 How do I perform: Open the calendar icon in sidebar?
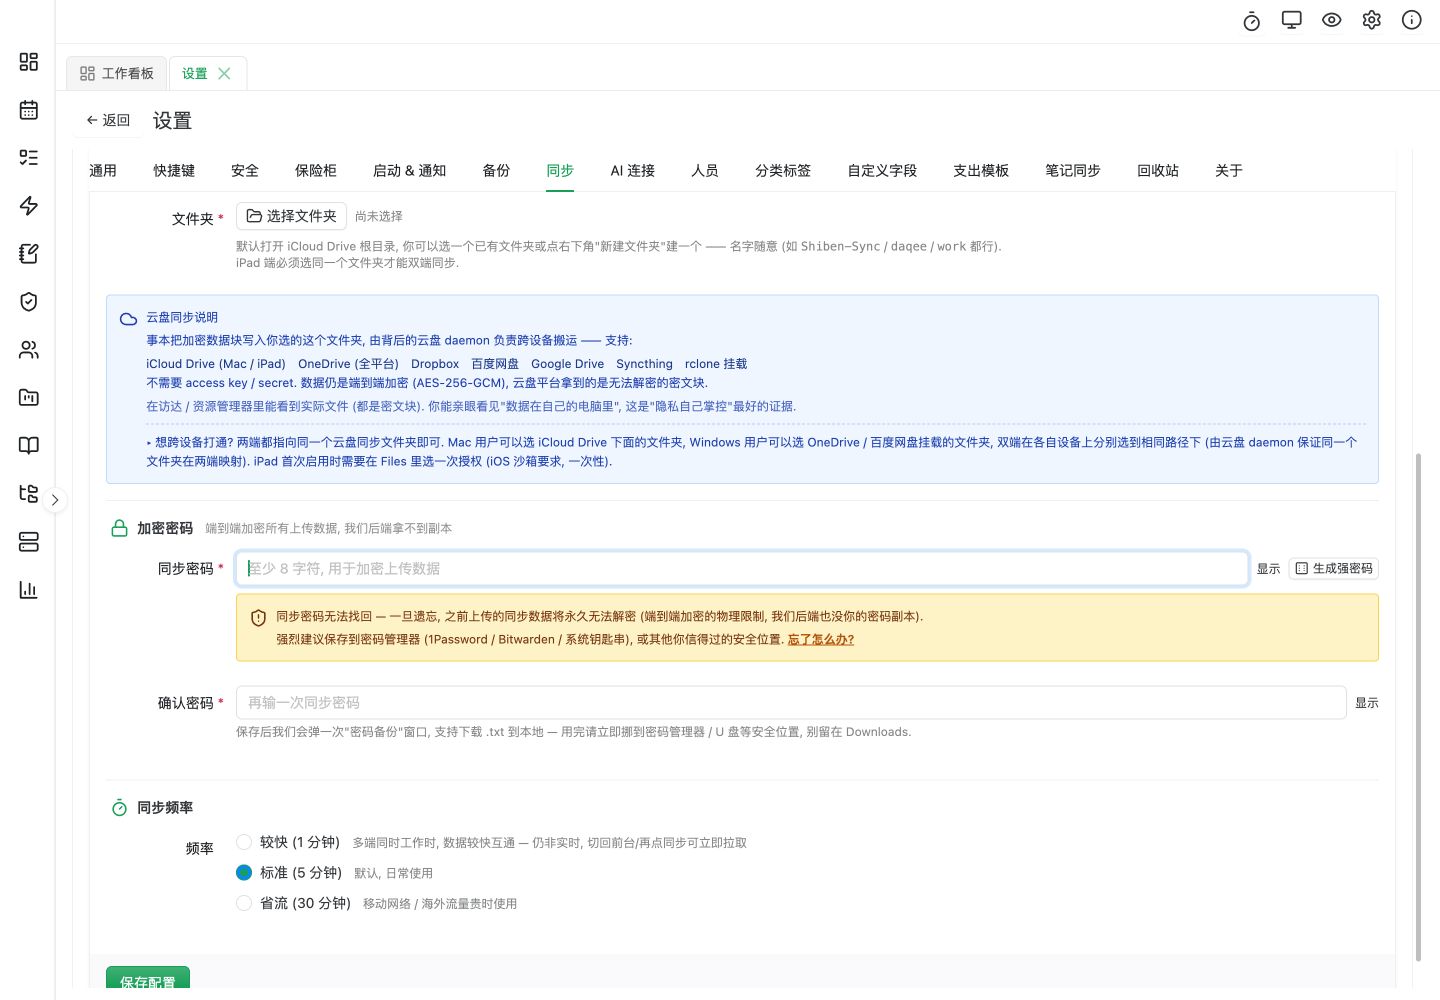[29, 110]
